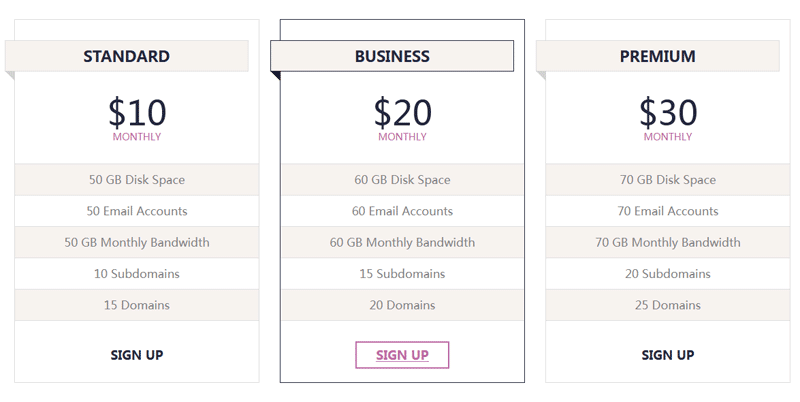Select the STANDARD plan header ribbon
The image size is (800, 402).
(x=127, y=56)
